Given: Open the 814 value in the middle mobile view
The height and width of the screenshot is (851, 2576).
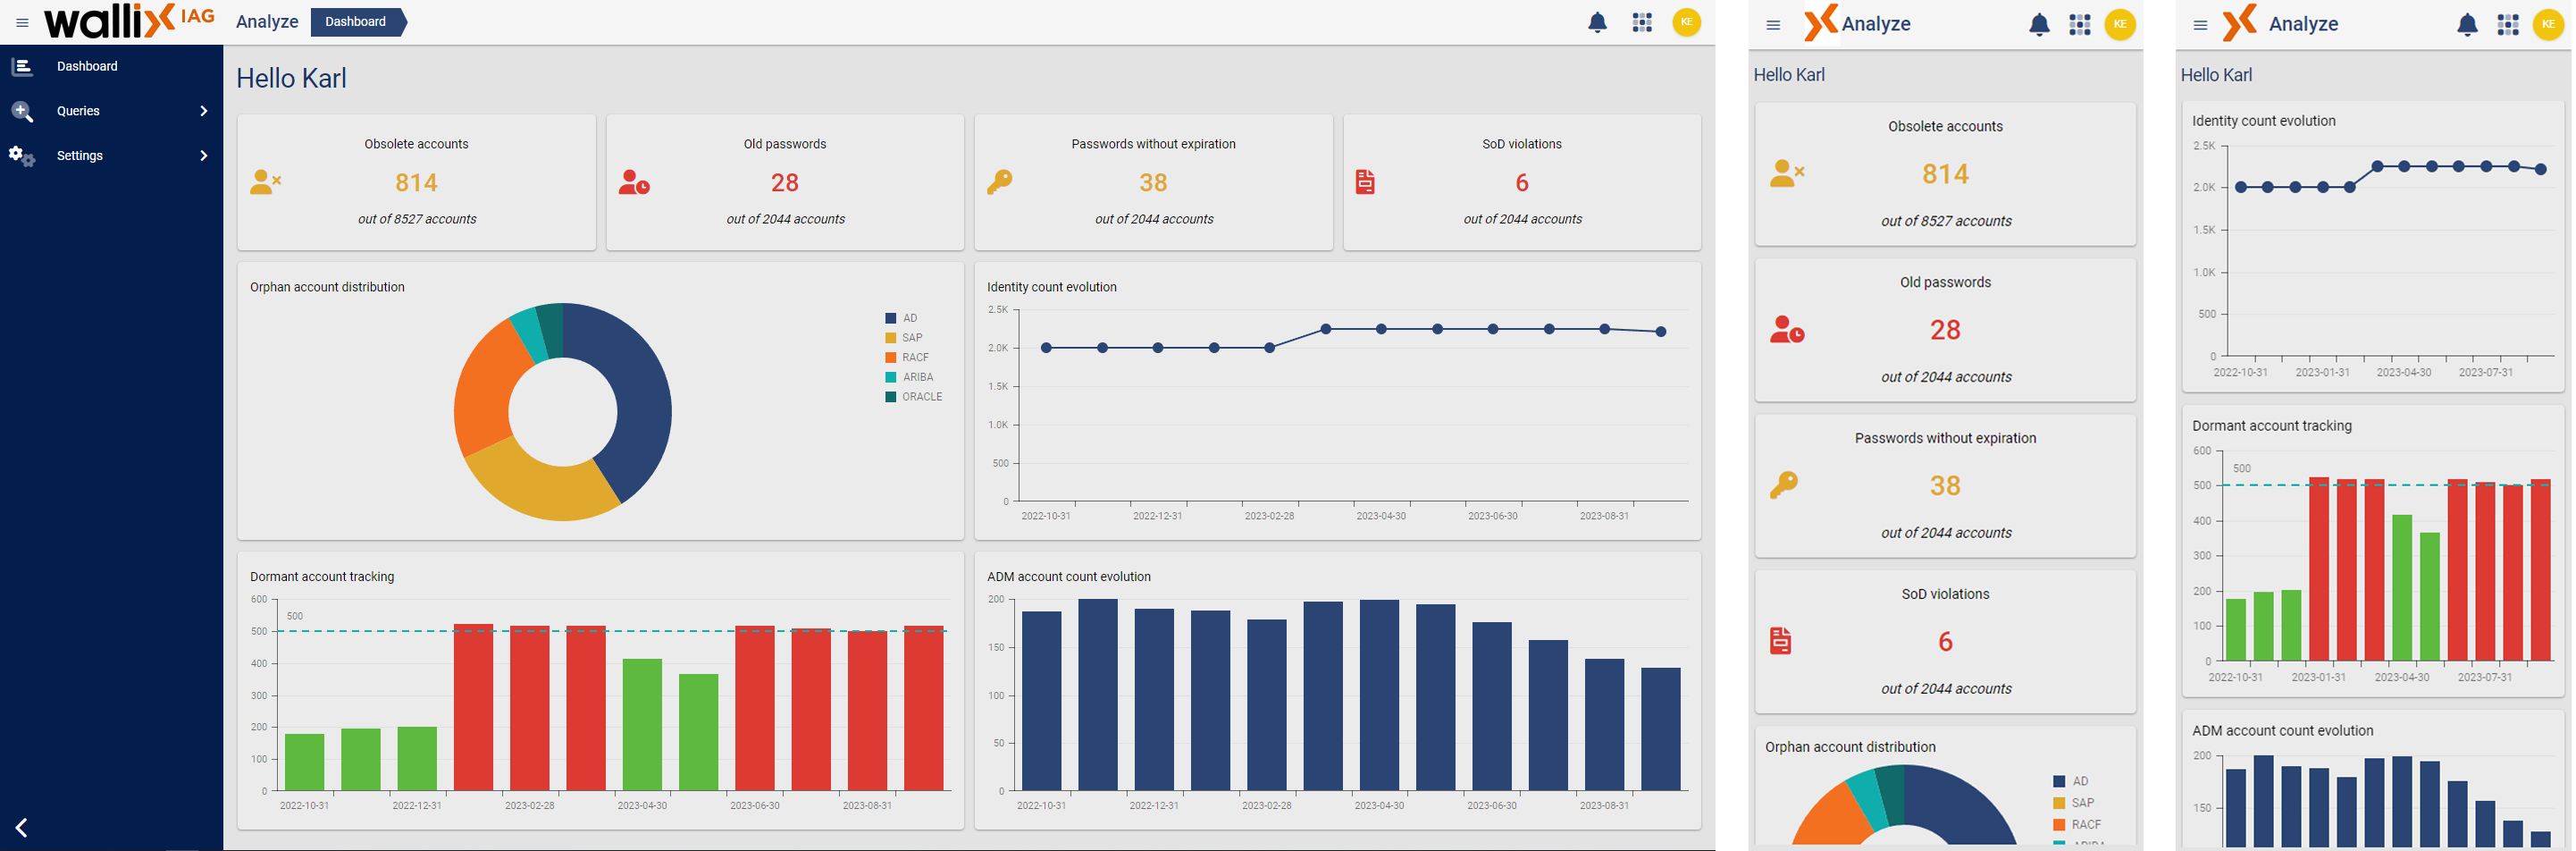Looking at the screenshot, I should 1945,174.
